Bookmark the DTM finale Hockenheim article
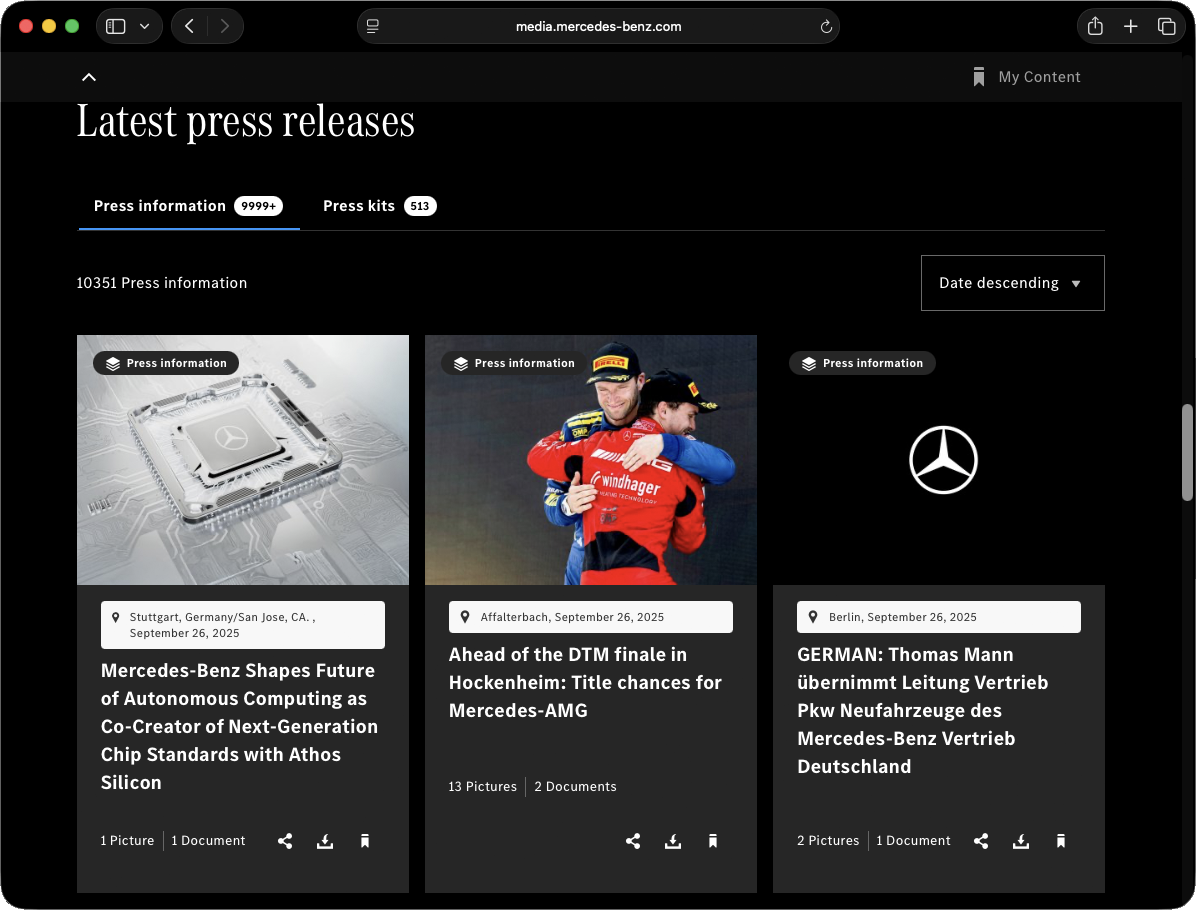The height and width of the screenshot is (910, 1196). (x=712, y=841)
